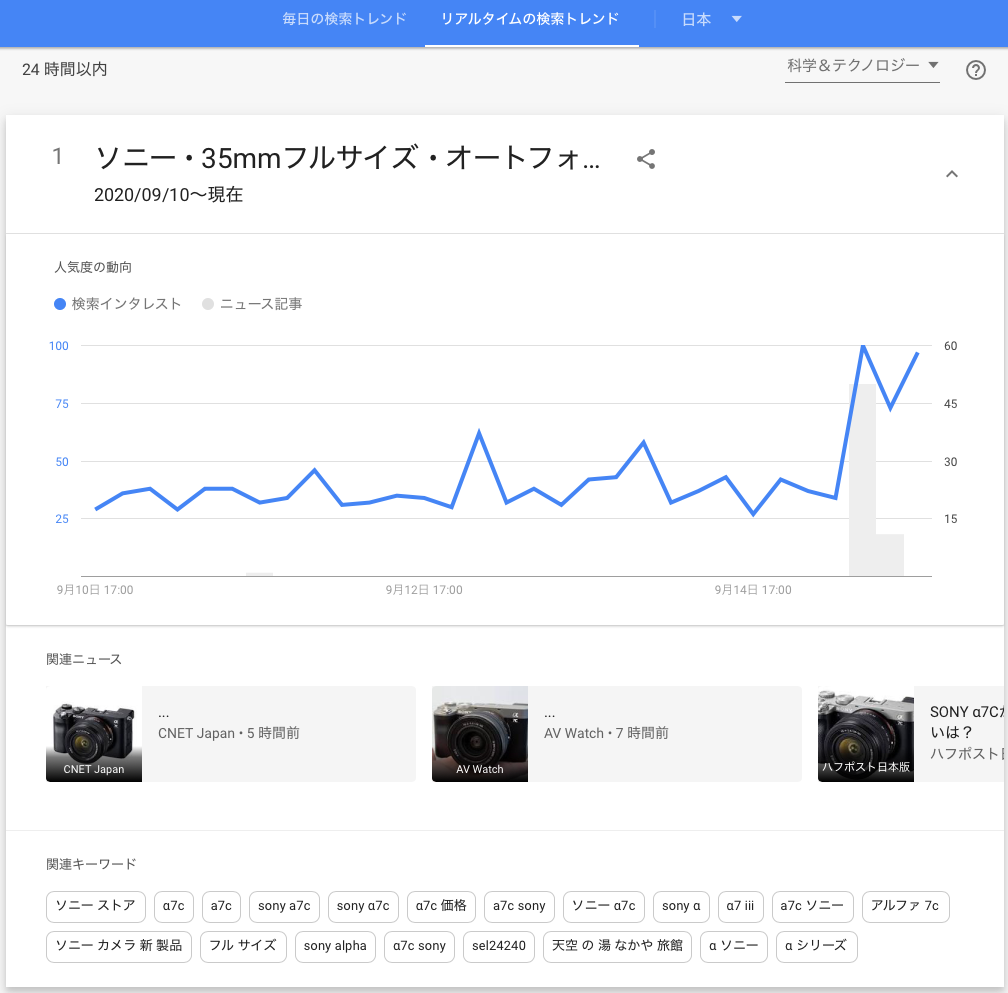1008x993 pixels.
Task: Click the ソニー・35mmフルサイズ trend title
Action: (348, 158)
